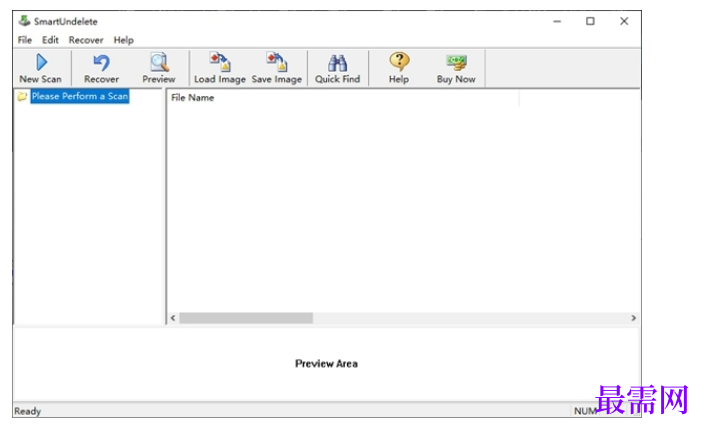Screen dimensions: 707x431
Task: Close the SmartUndelete window
Action: [624, 21]
